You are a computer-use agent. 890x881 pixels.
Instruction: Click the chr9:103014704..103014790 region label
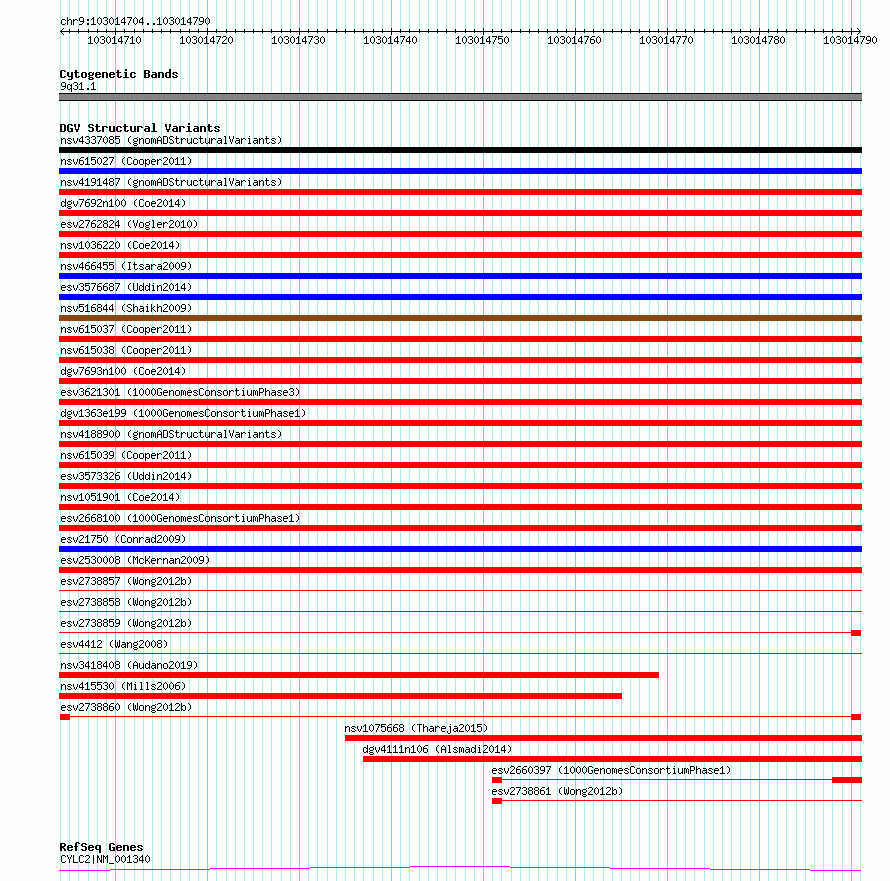pyautogui.click(x=135, y=21)
